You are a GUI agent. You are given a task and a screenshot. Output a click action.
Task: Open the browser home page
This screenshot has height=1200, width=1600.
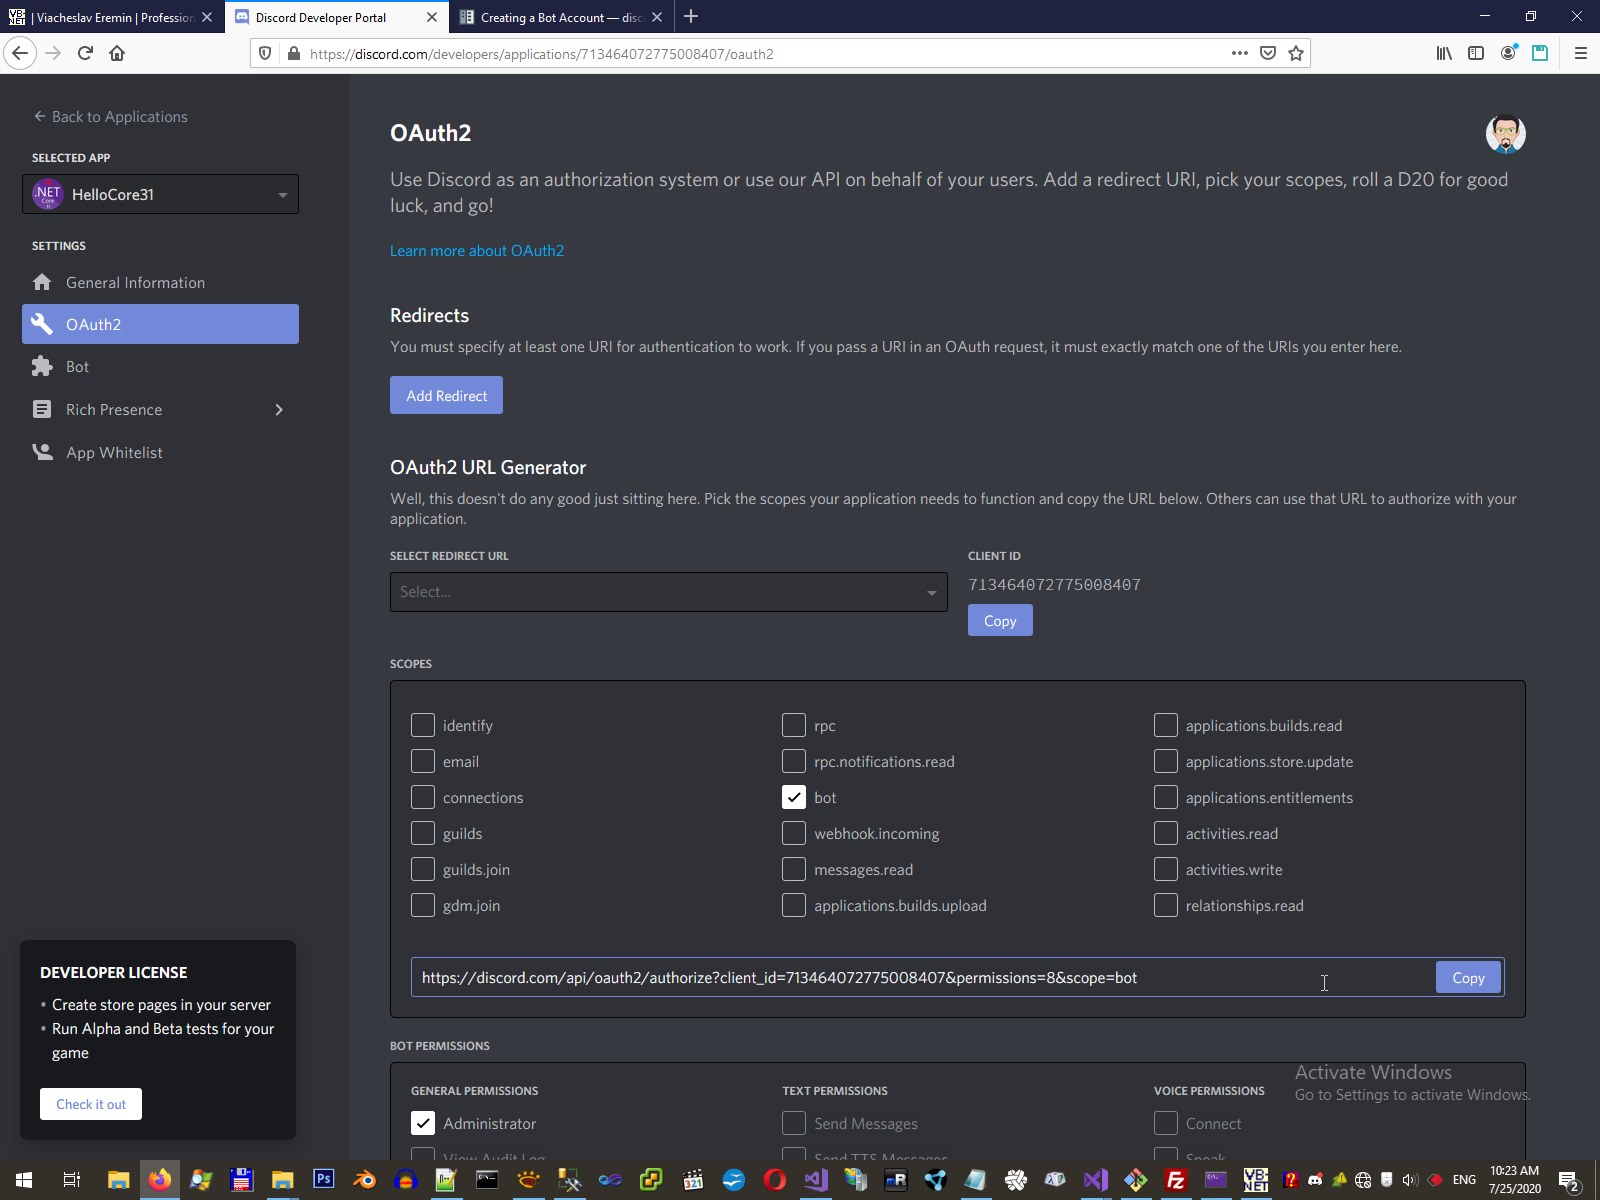click(117, 53)
